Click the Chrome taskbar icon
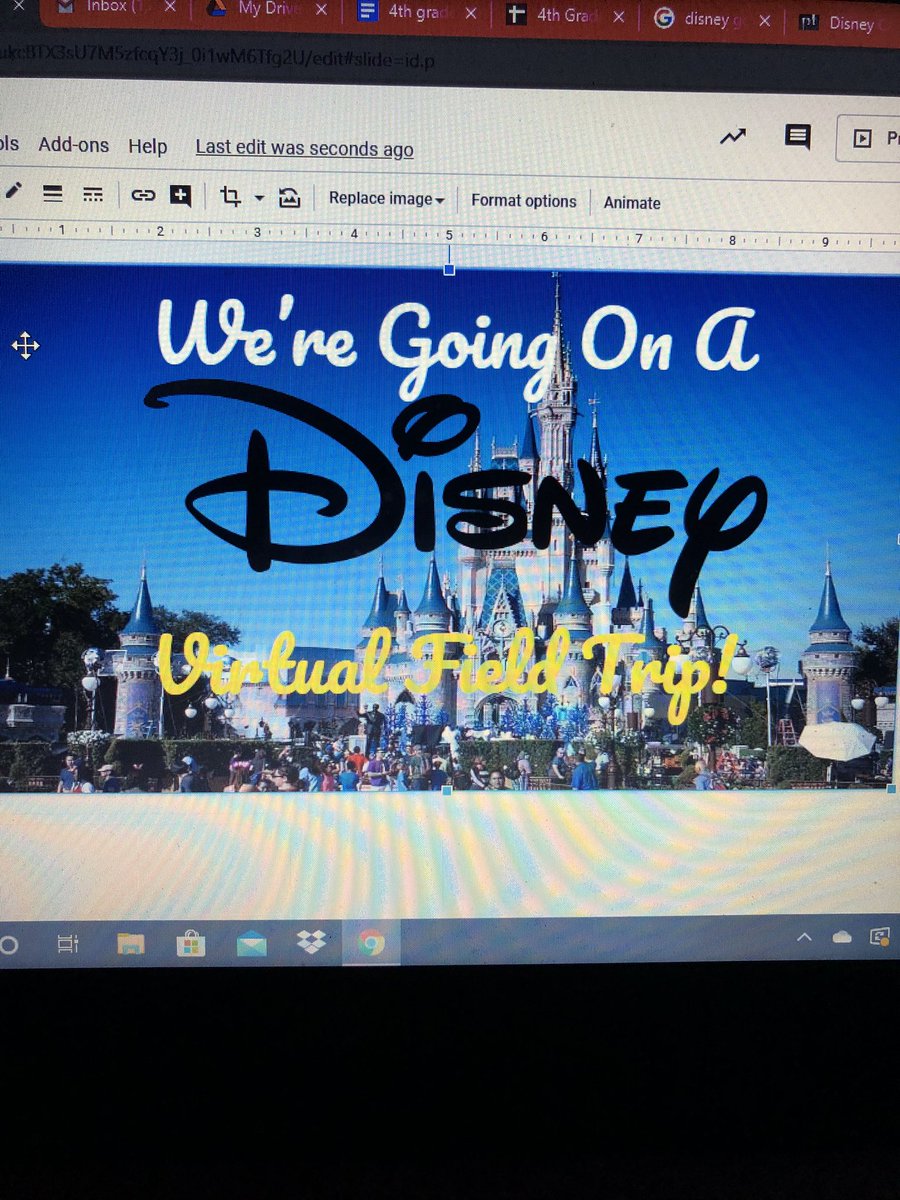 pos(371,943)
